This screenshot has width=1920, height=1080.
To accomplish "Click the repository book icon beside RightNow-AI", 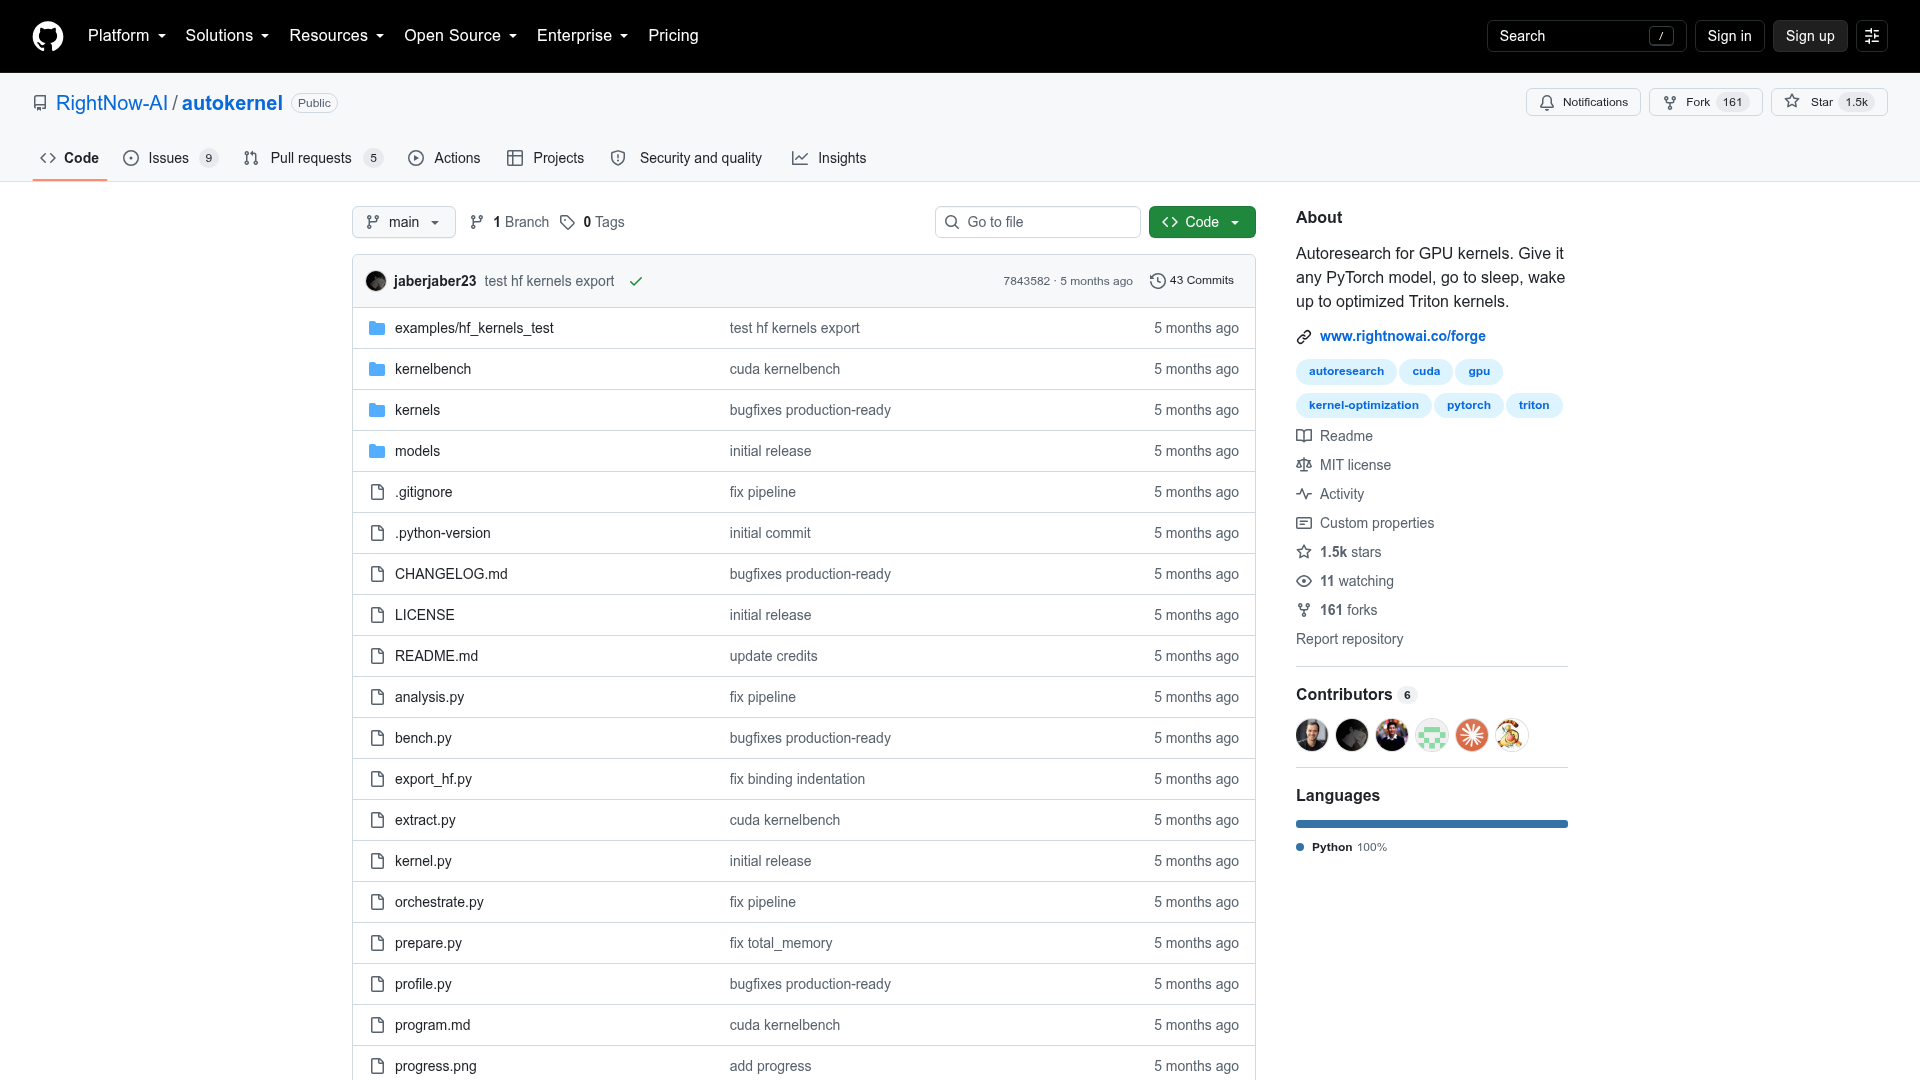I will (x=40, y=103).
